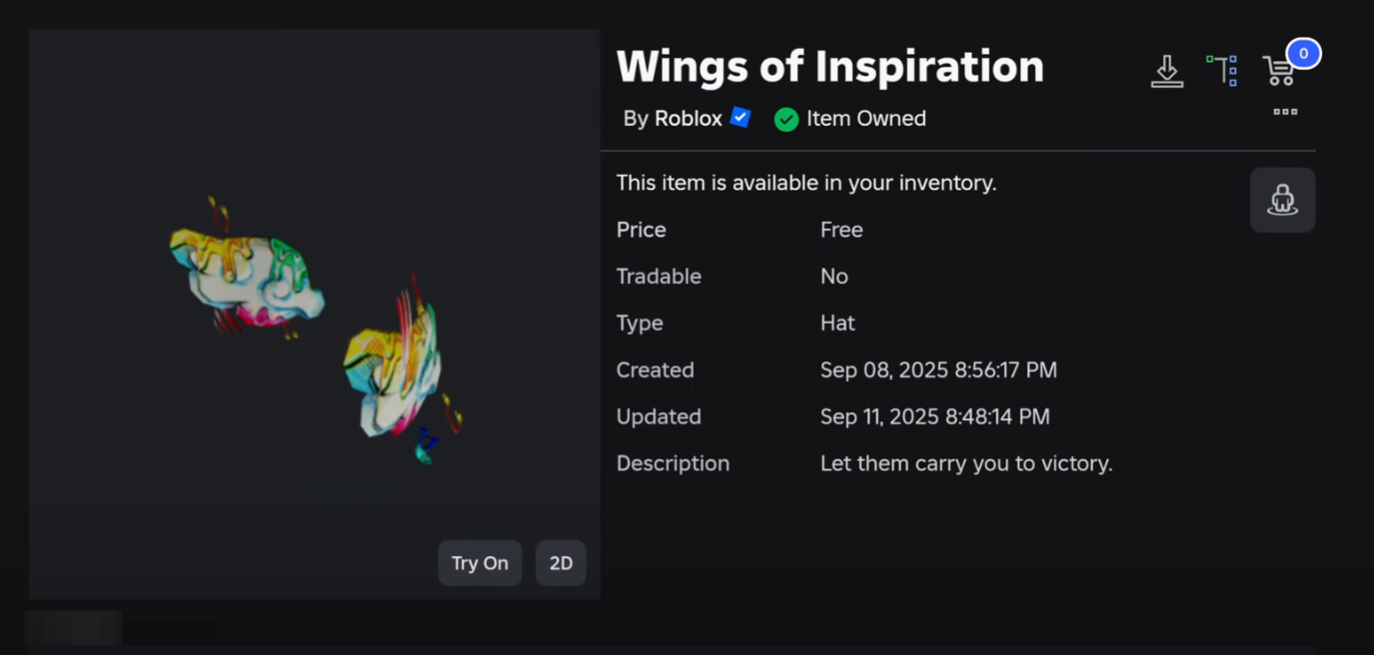Click the Hat type value
The width and height of the screenshot is (1374, 655).
(x=837, y=323)
